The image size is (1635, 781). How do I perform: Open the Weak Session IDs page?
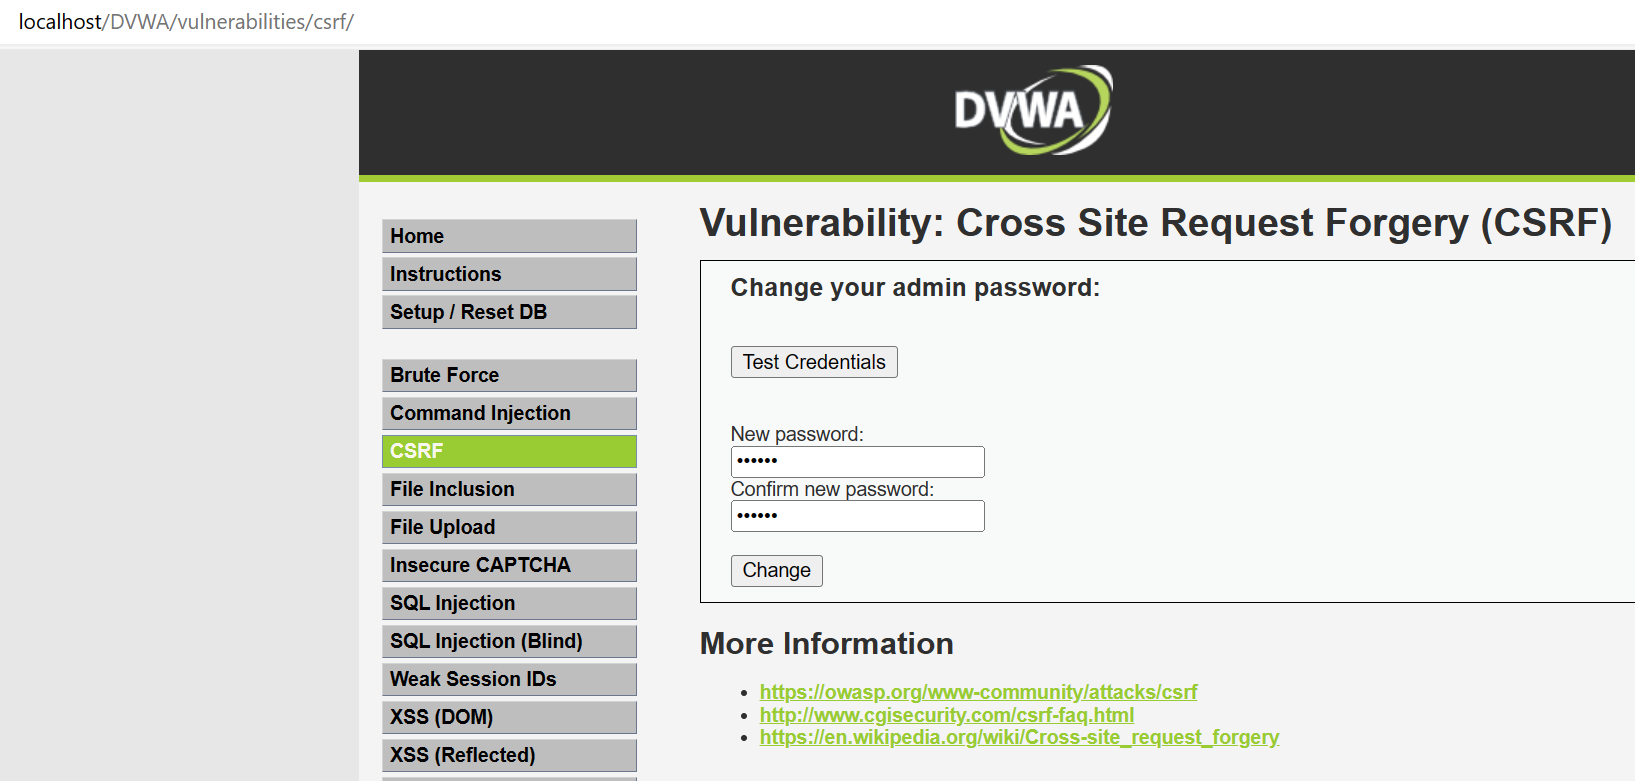508,679
